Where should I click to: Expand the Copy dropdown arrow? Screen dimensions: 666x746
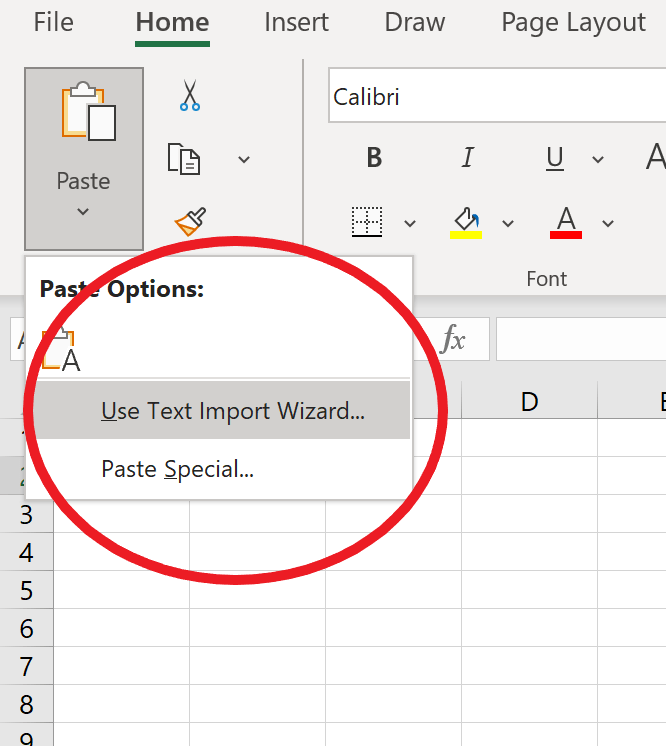click(243, 159)
